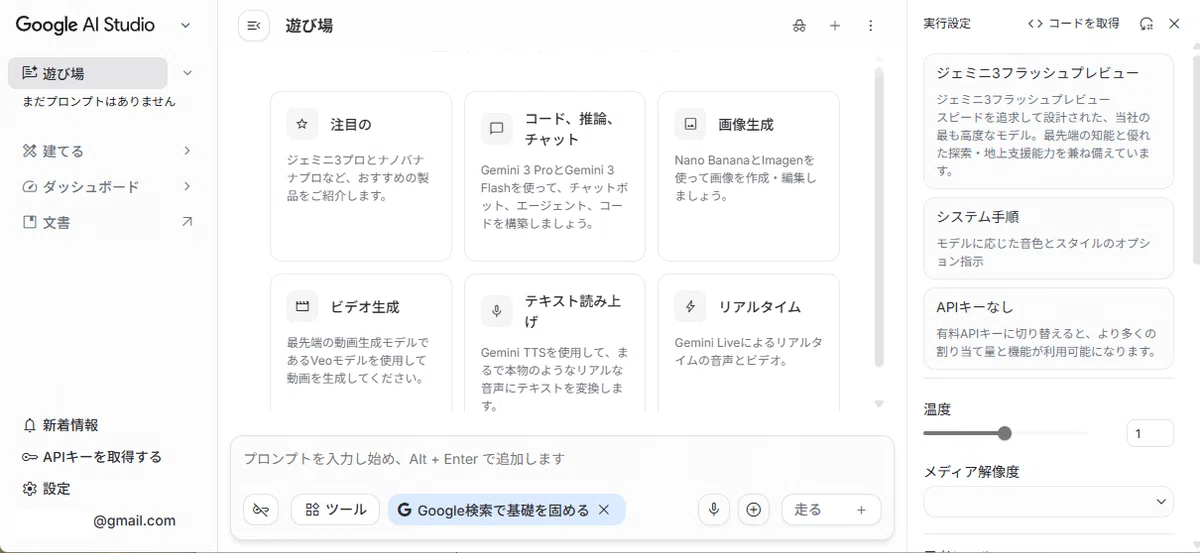
Task: Click the key icon beside APIキーを取得する
Action: click(30, 457)
